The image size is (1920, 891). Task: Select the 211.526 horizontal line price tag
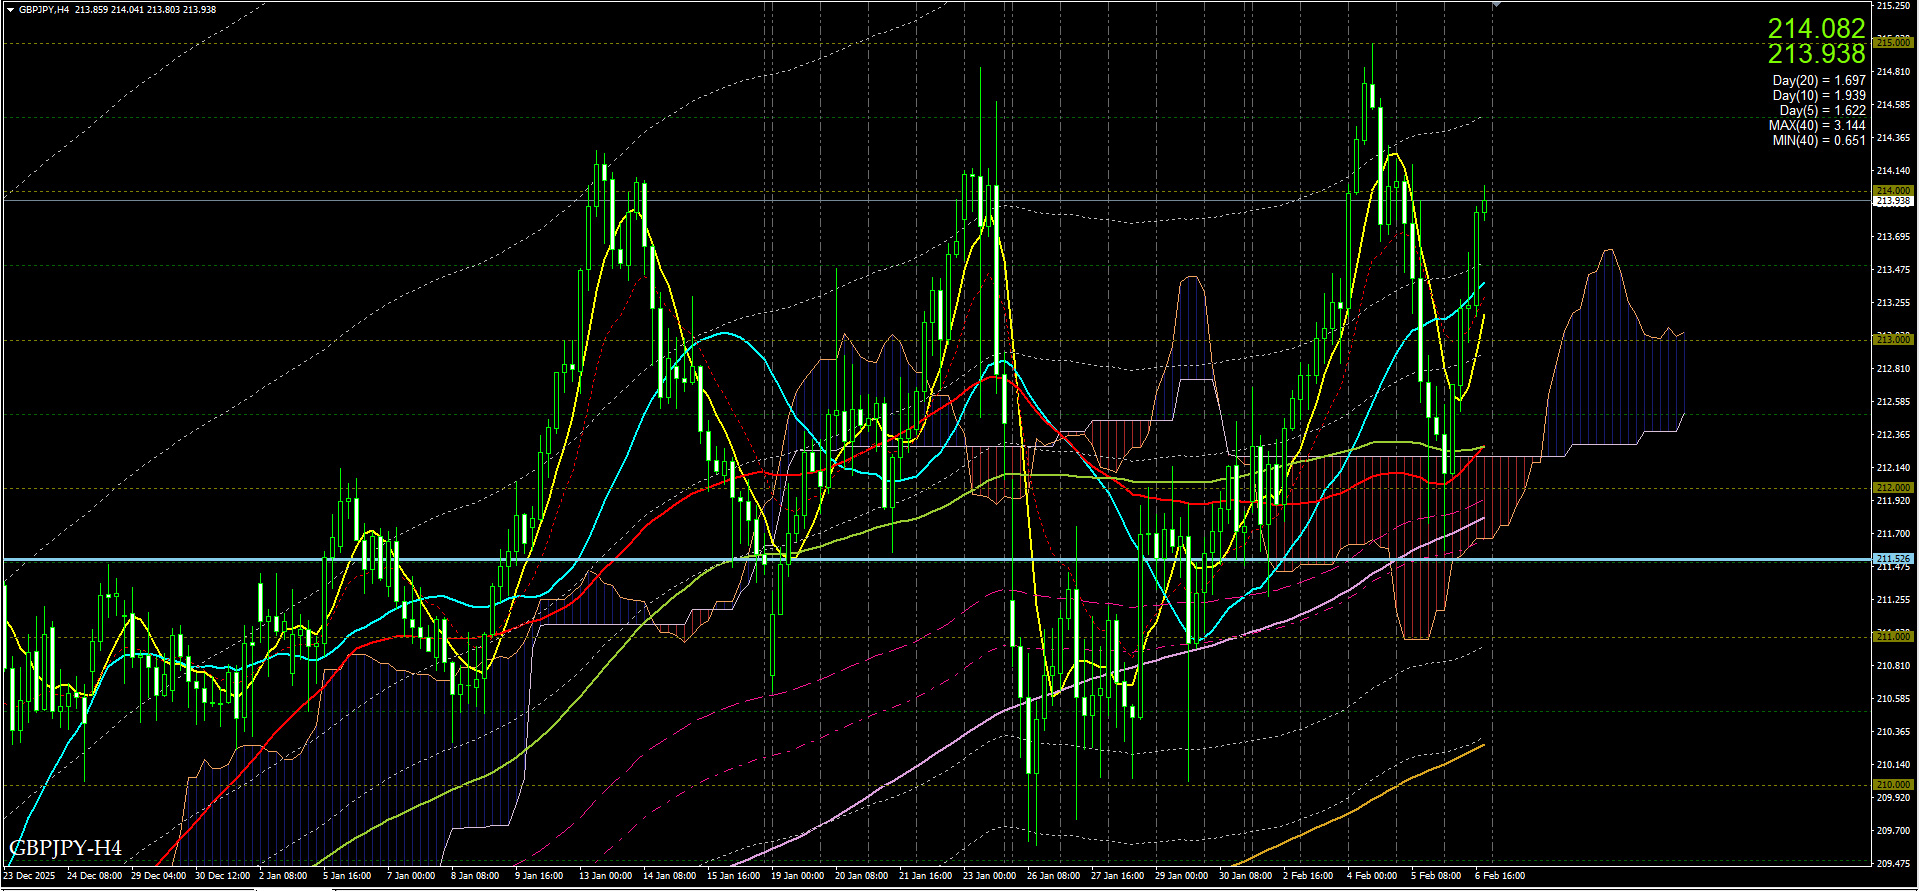[1893, 559]
